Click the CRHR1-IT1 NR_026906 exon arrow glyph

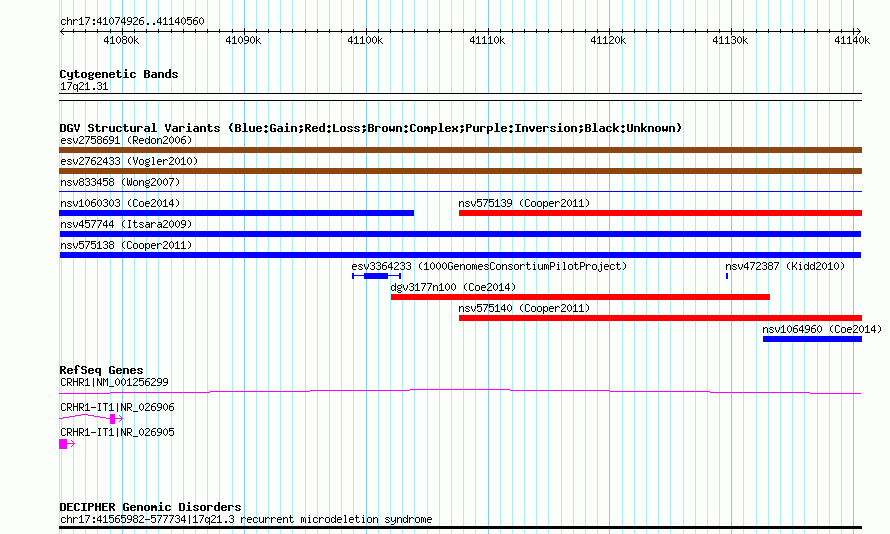[91, 418]
